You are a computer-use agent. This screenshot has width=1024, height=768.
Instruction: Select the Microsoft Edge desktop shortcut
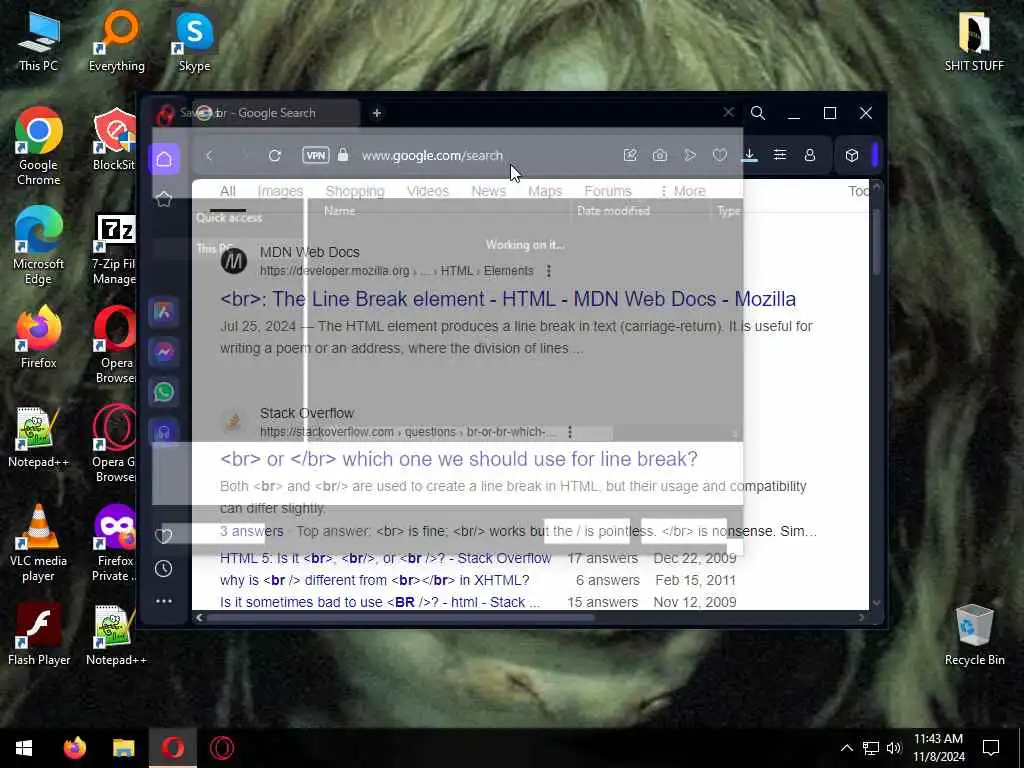(38, 246)
